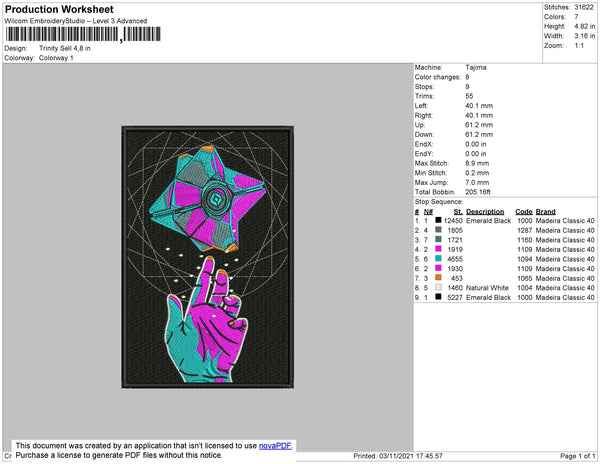Select the black swatch in stop 9
The image size is (600, 464).
(x=438, y=297)
